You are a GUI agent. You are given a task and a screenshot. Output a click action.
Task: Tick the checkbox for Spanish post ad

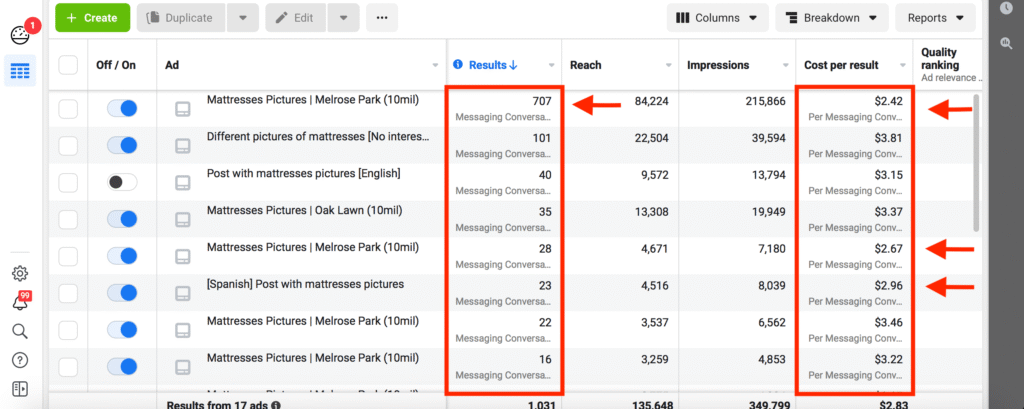[68, 293]
